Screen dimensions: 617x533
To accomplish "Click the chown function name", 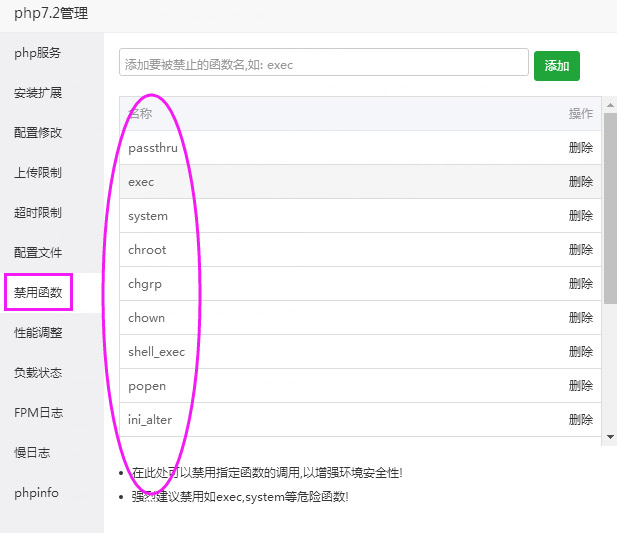I will (x=146, y=317).
